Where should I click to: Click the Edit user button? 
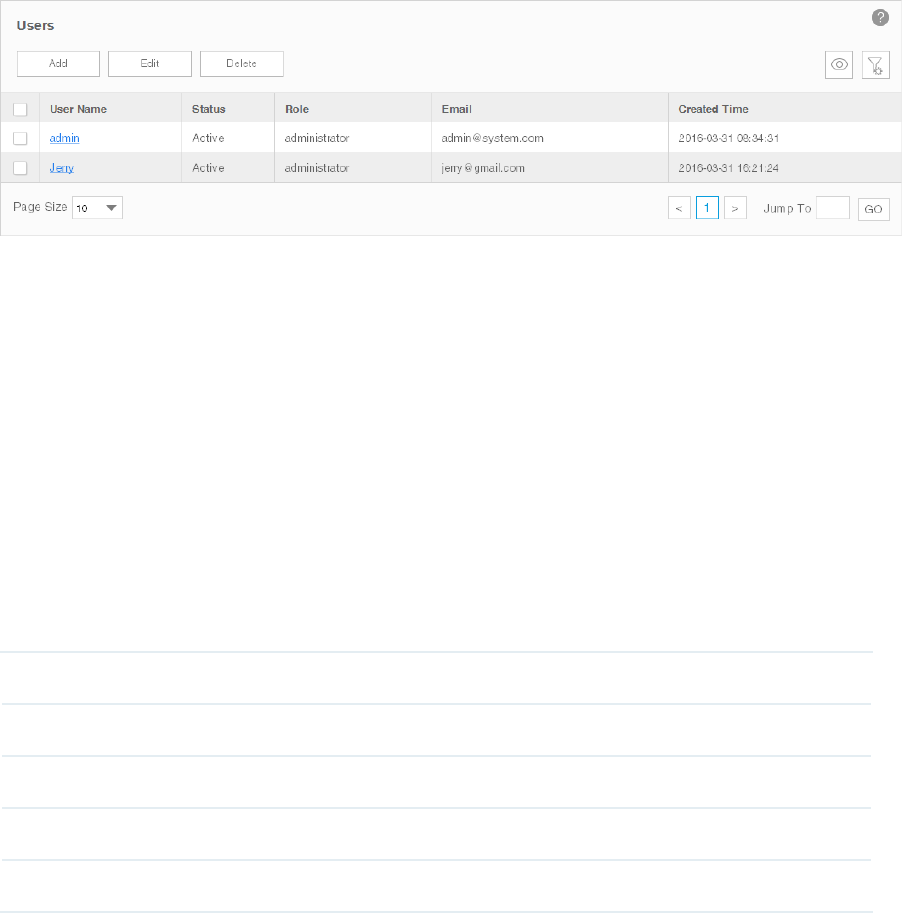coord(150,63)
